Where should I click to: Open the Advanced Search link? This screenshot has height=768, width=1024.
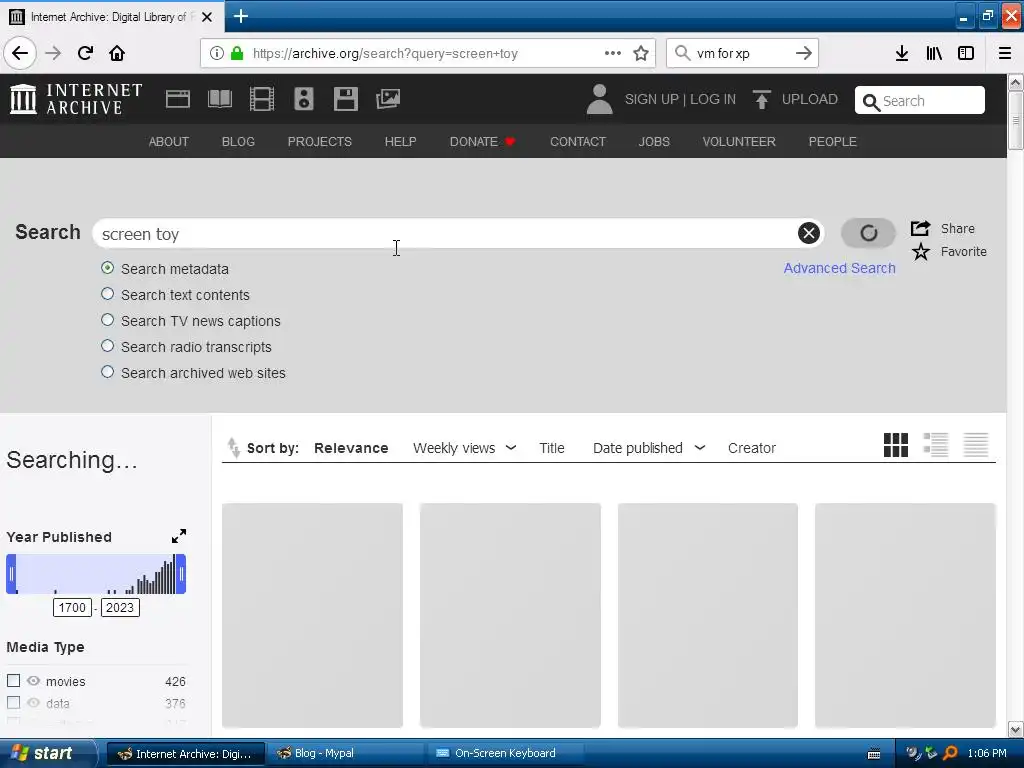[839, 268]
